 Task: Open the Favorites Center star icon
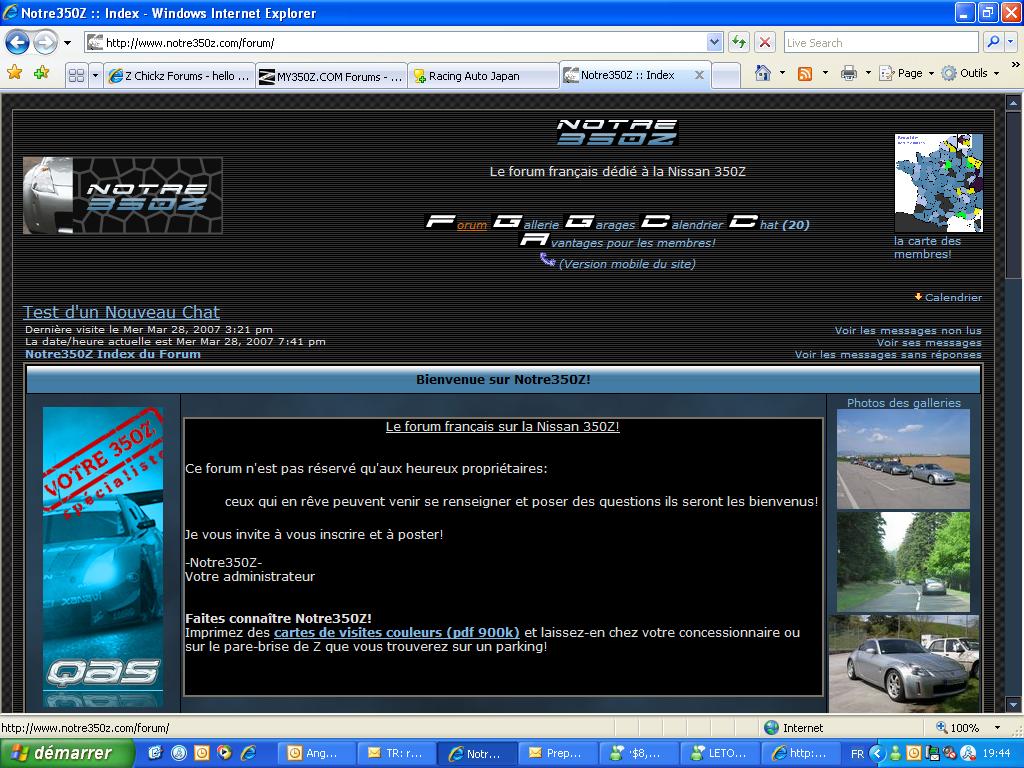click(x=14, y=73)
